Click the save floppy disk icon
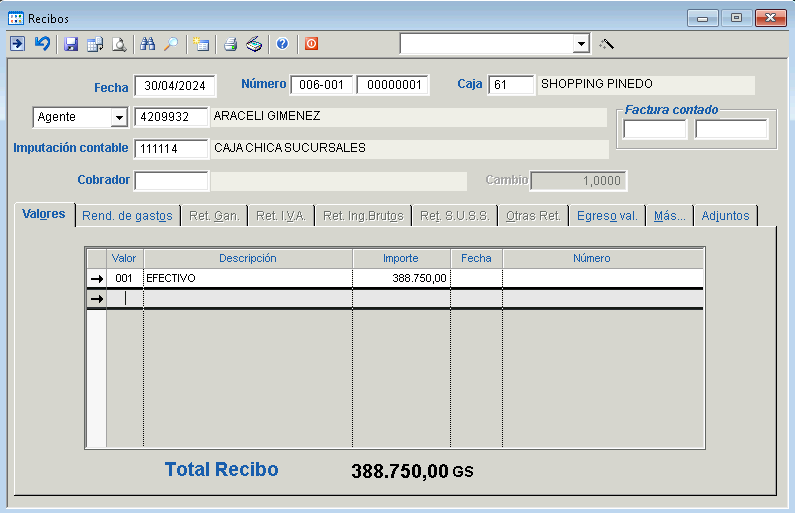Screen dimensions: 795x513 [x=71, y=44]
